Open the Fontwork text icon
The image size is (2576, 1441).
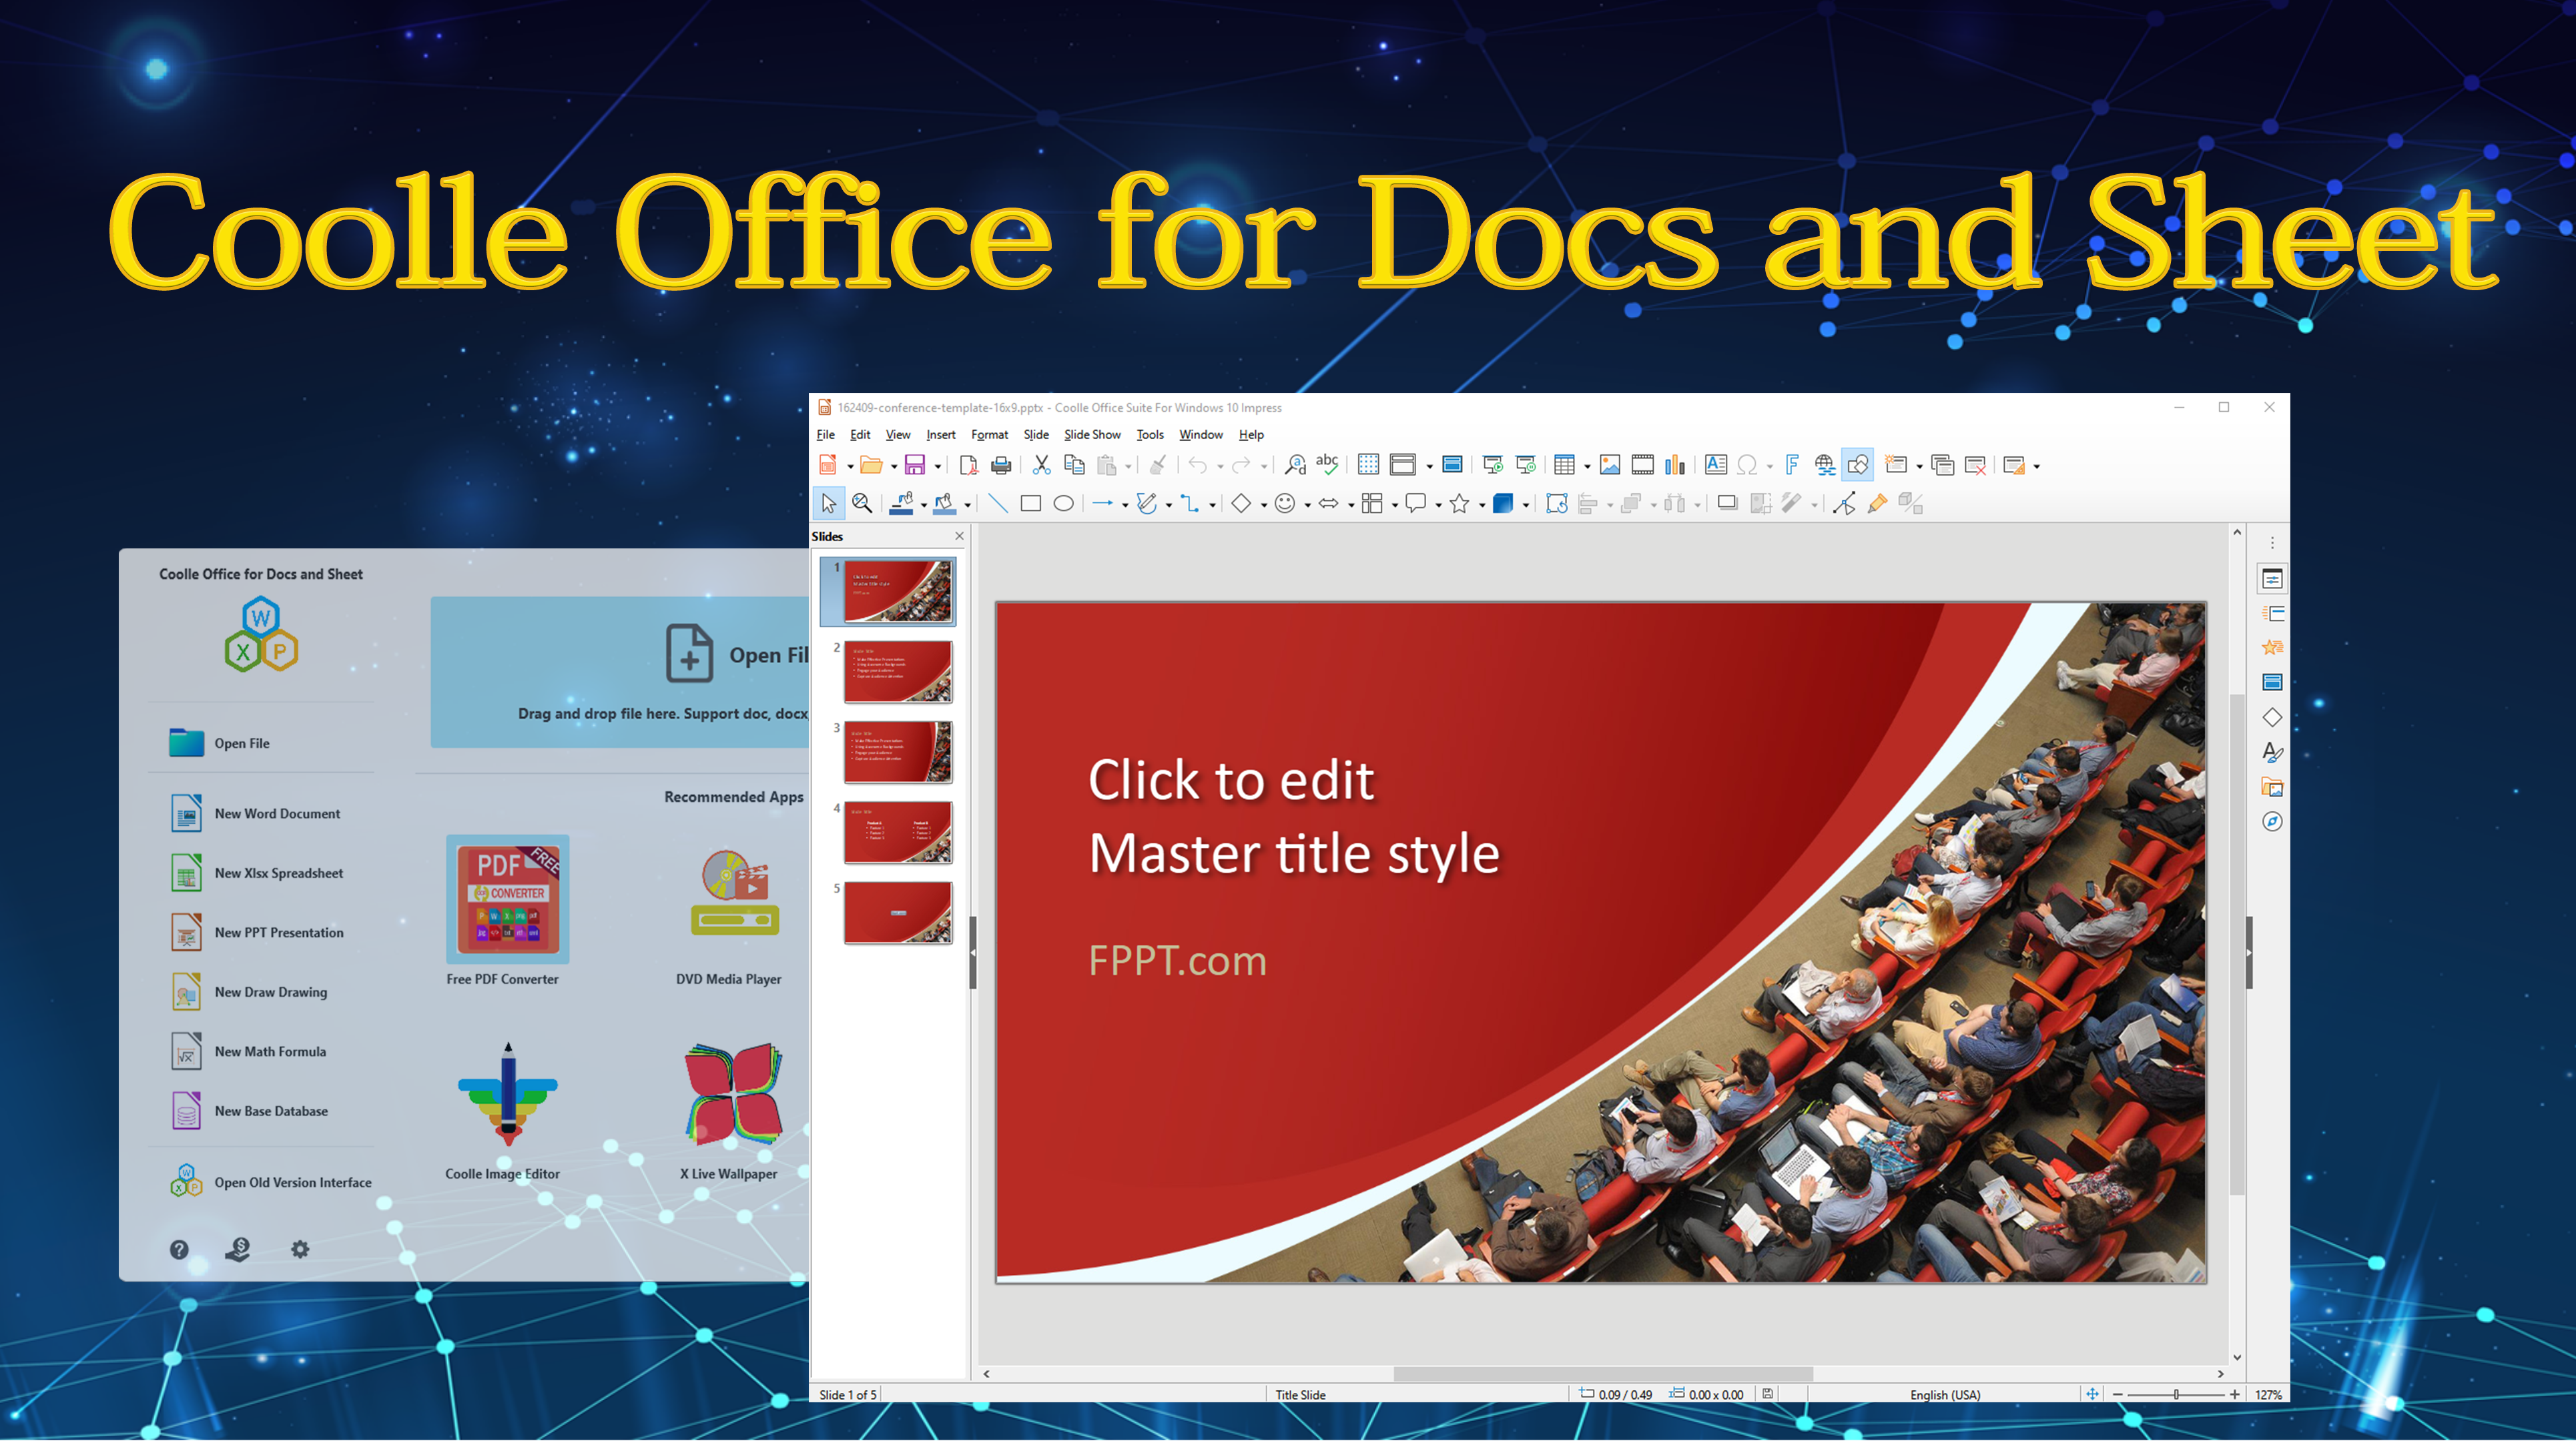point(1792,465)
